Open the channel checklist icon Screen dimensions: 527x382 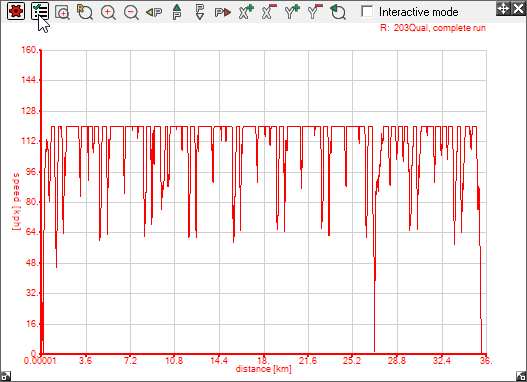tap(40, 11)
